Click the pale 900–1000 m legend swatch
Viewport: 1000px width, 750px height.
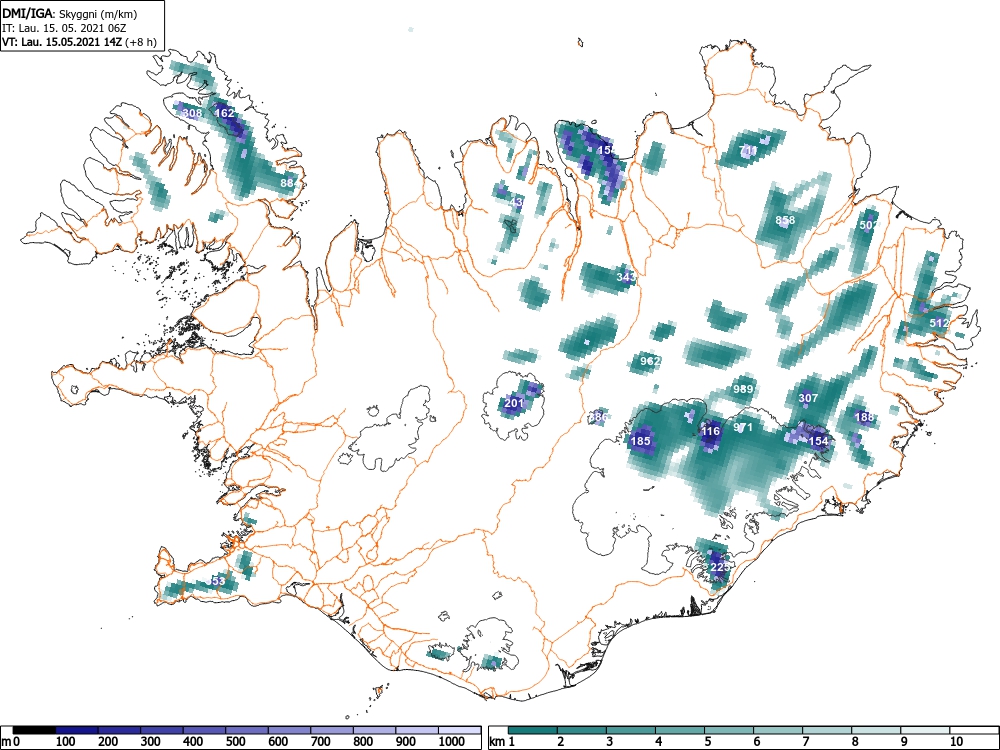click(x=417, y=730)
